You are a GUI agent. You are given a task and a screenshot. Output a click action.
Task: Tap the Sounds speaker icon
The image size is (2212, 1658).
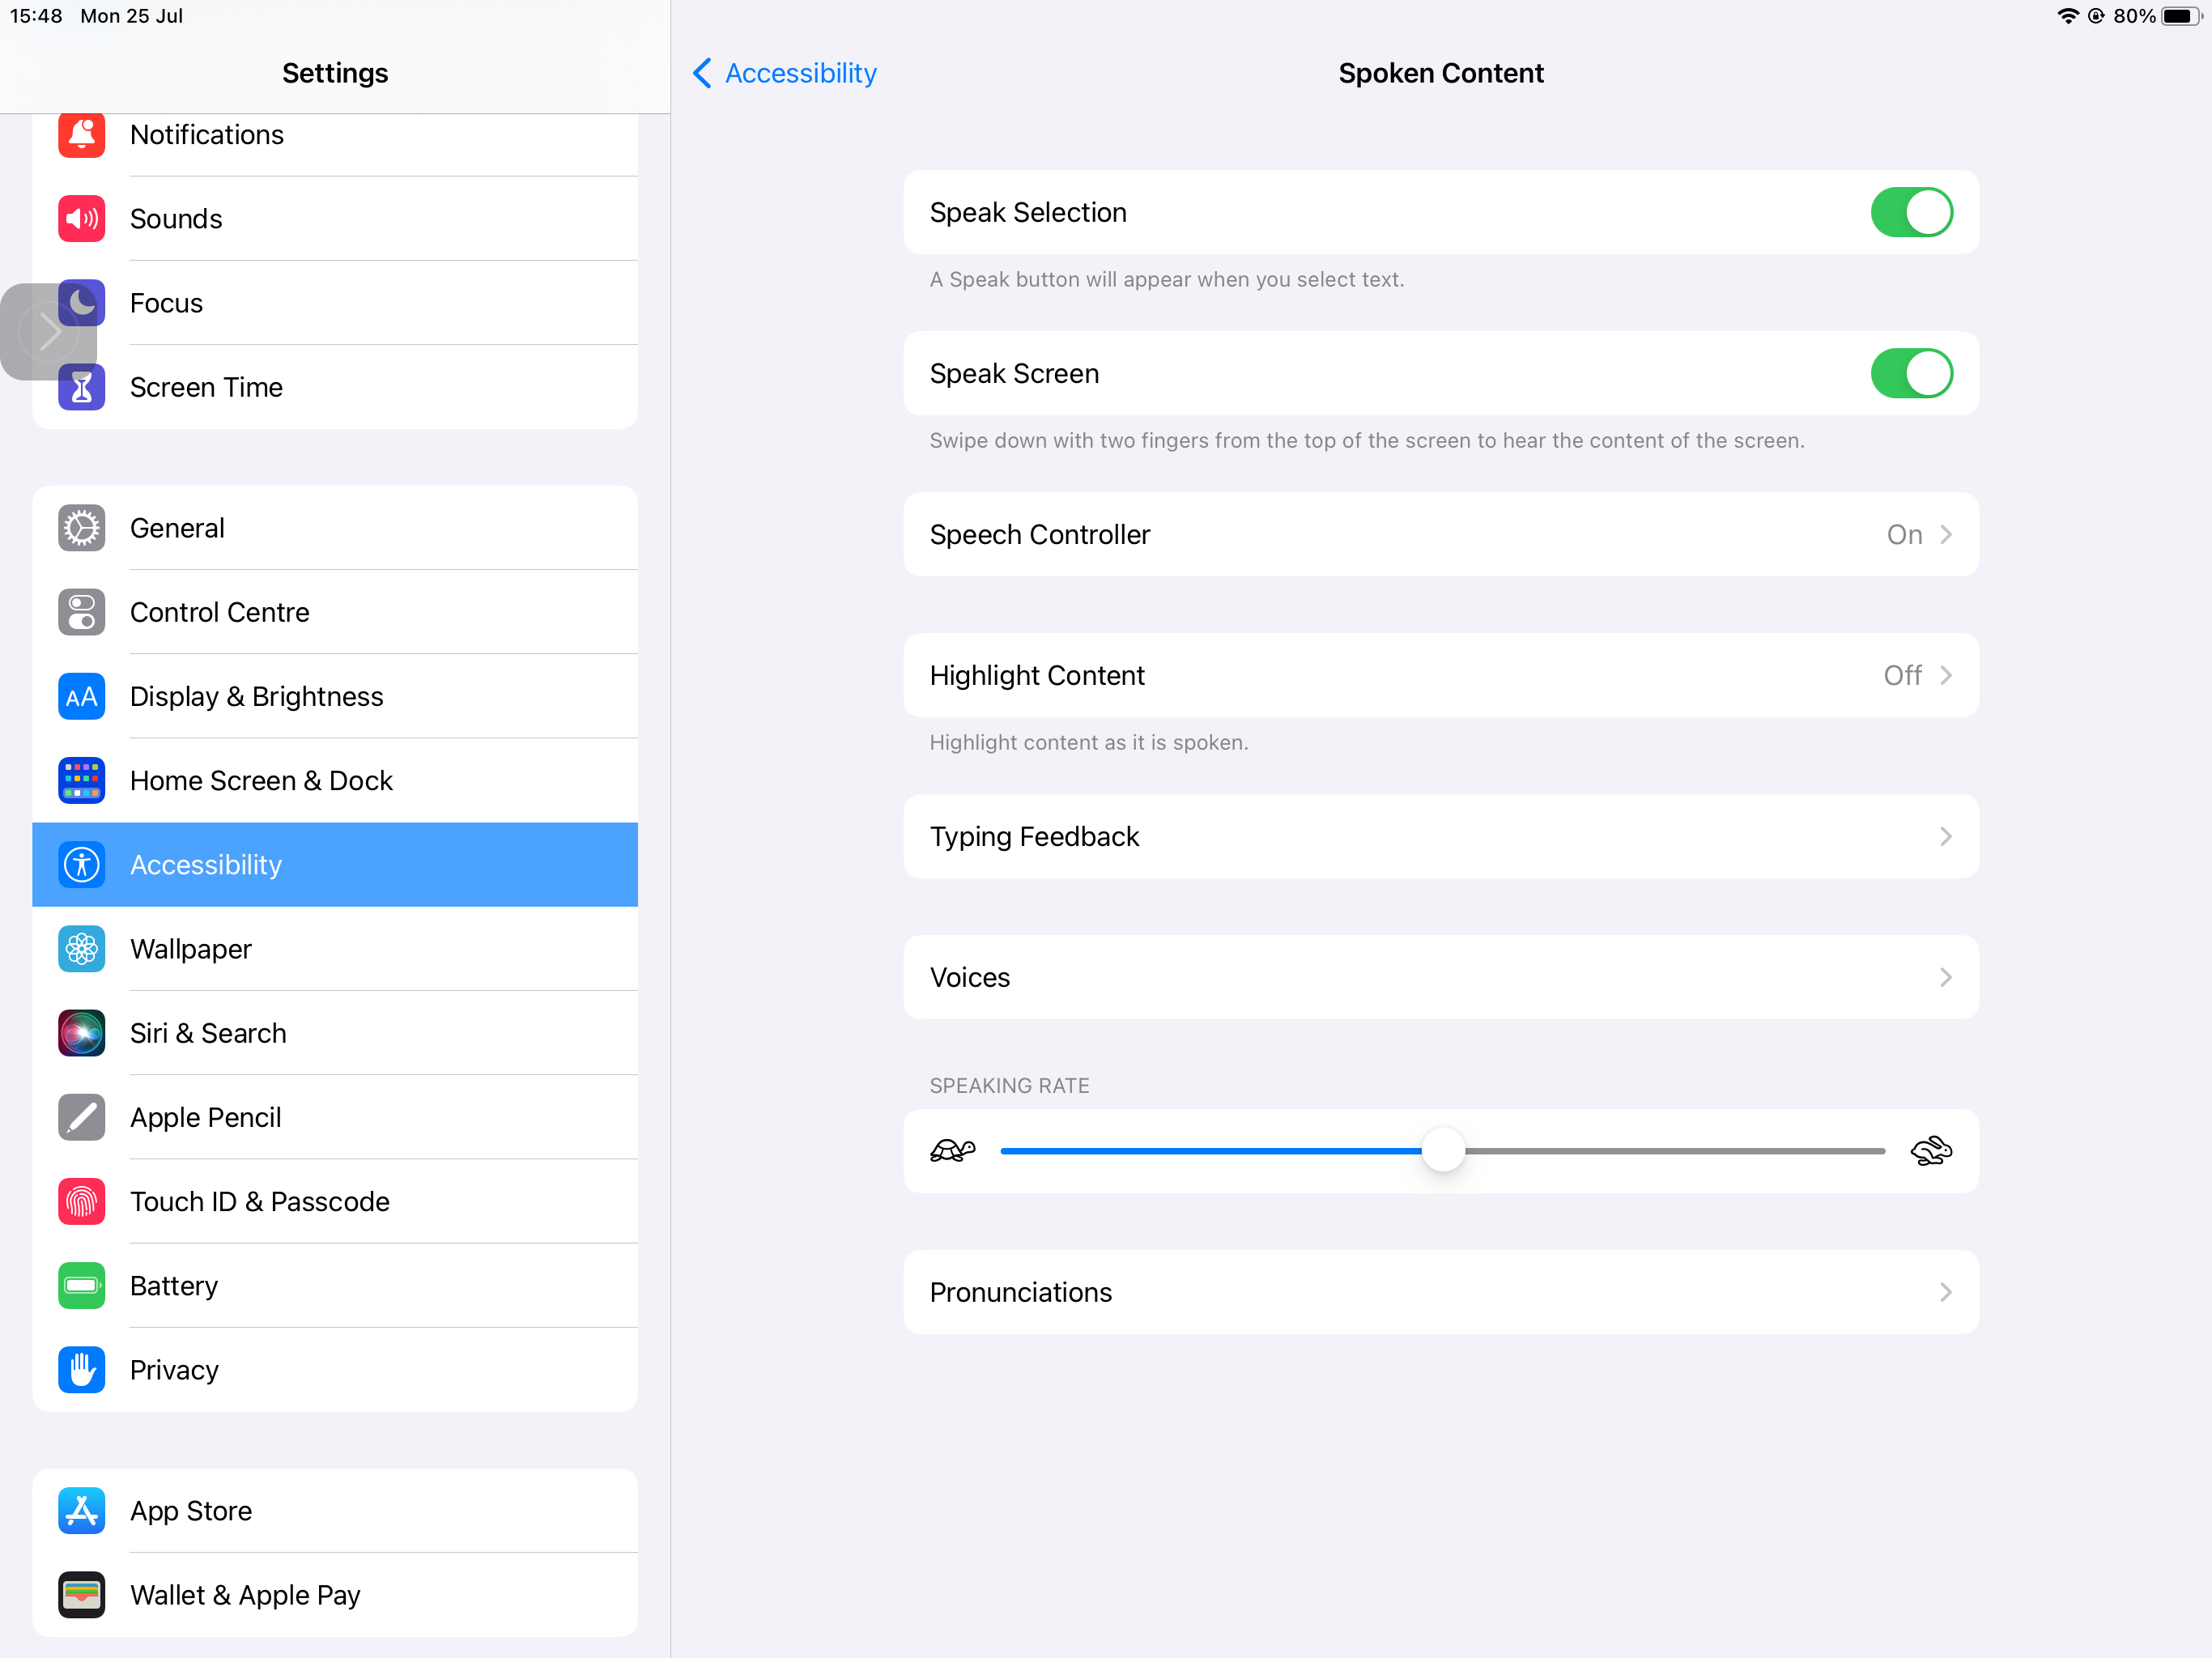(x=81, y=219)
